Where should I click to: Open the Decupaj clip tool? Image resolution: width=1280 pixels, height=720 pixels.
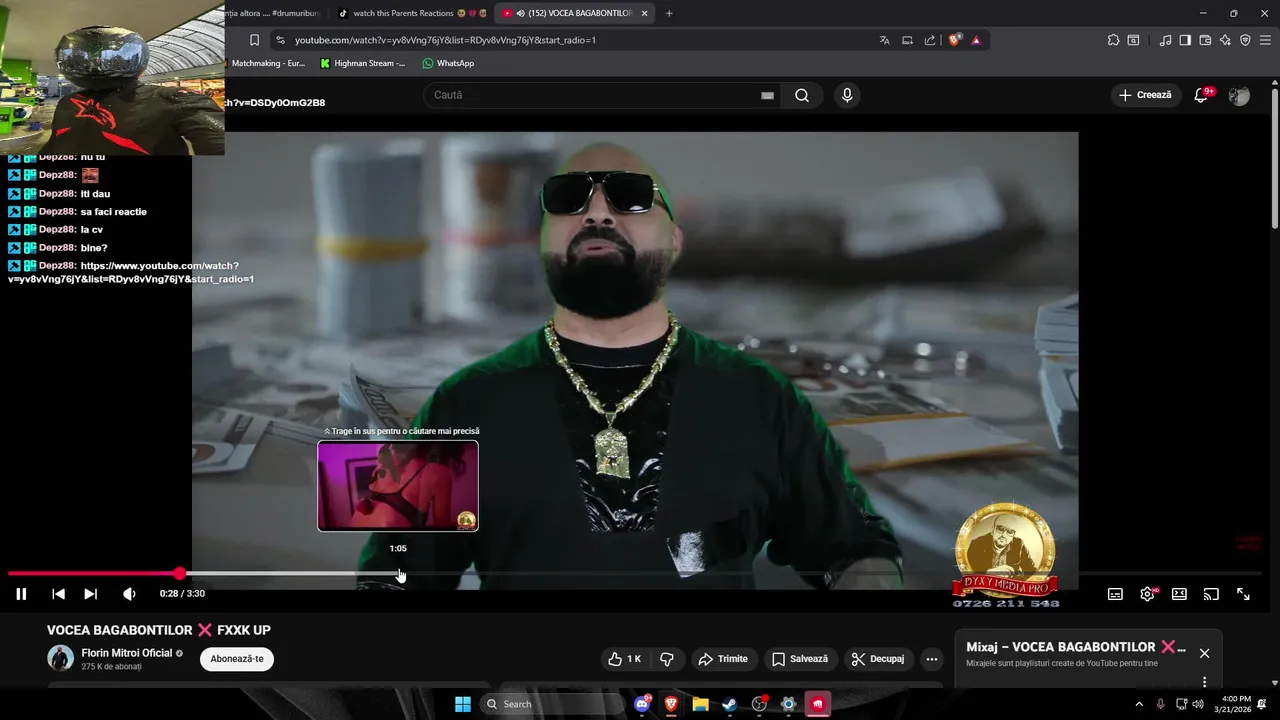(x=878, y=659)
